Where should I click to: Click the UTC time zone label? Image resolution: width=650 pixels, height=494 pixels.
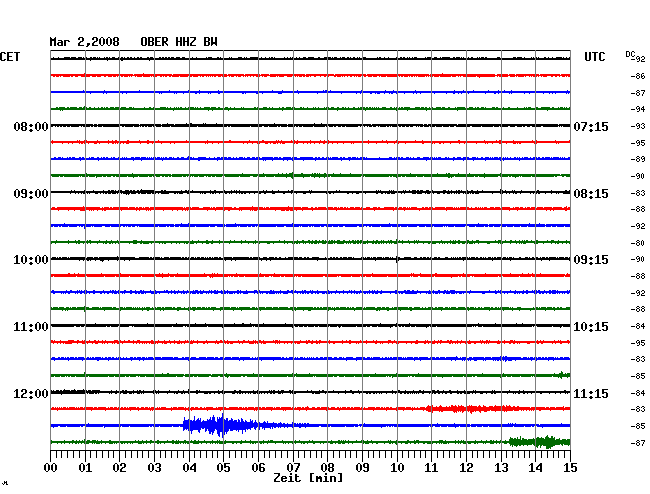coord(594,57)
